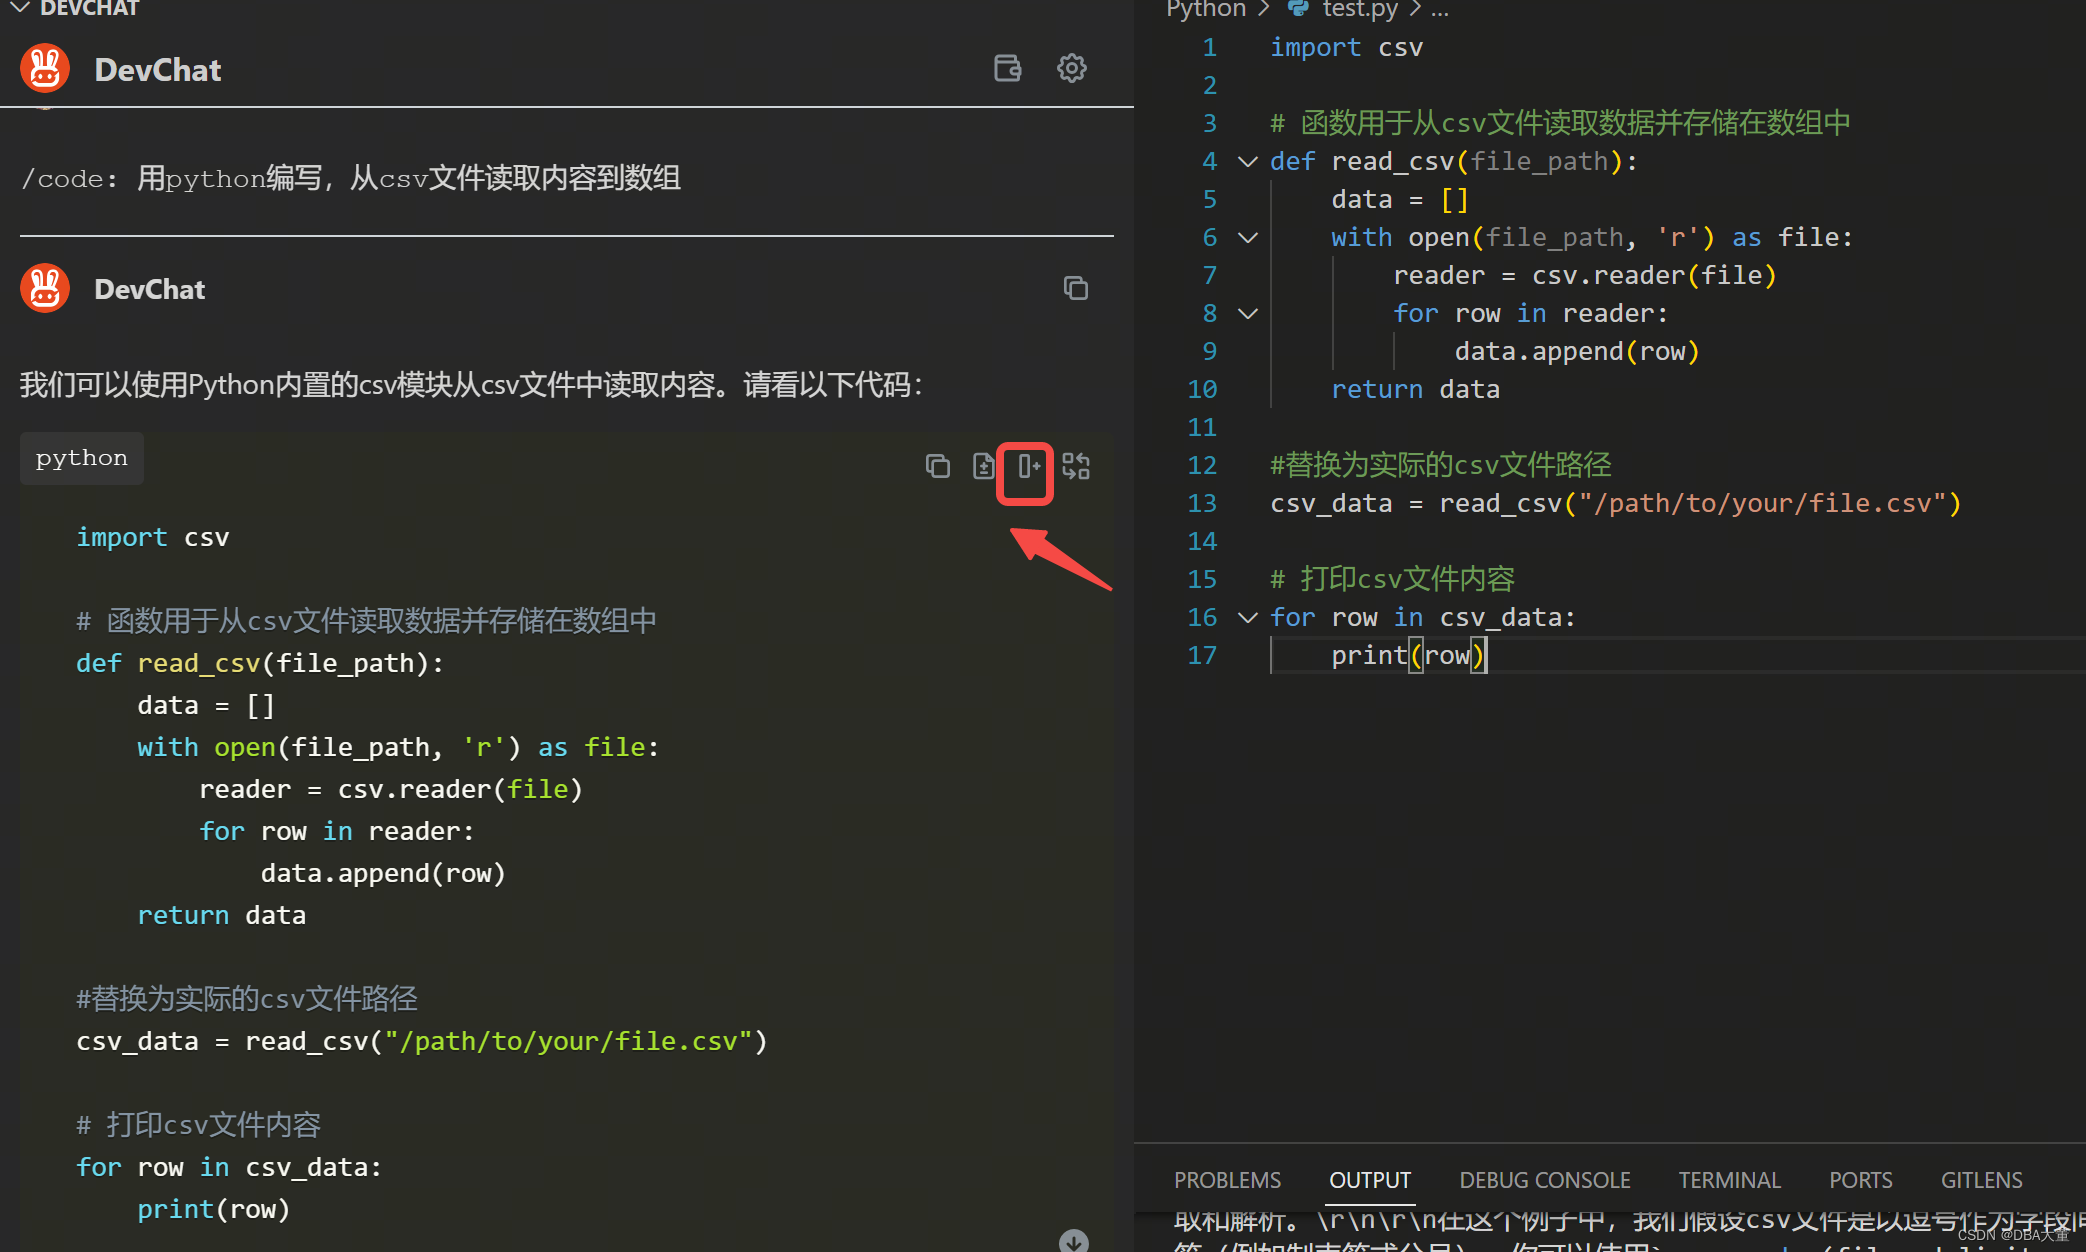
Task: Click the DevChat avatar beside the reply
Action: pos(45,288)
